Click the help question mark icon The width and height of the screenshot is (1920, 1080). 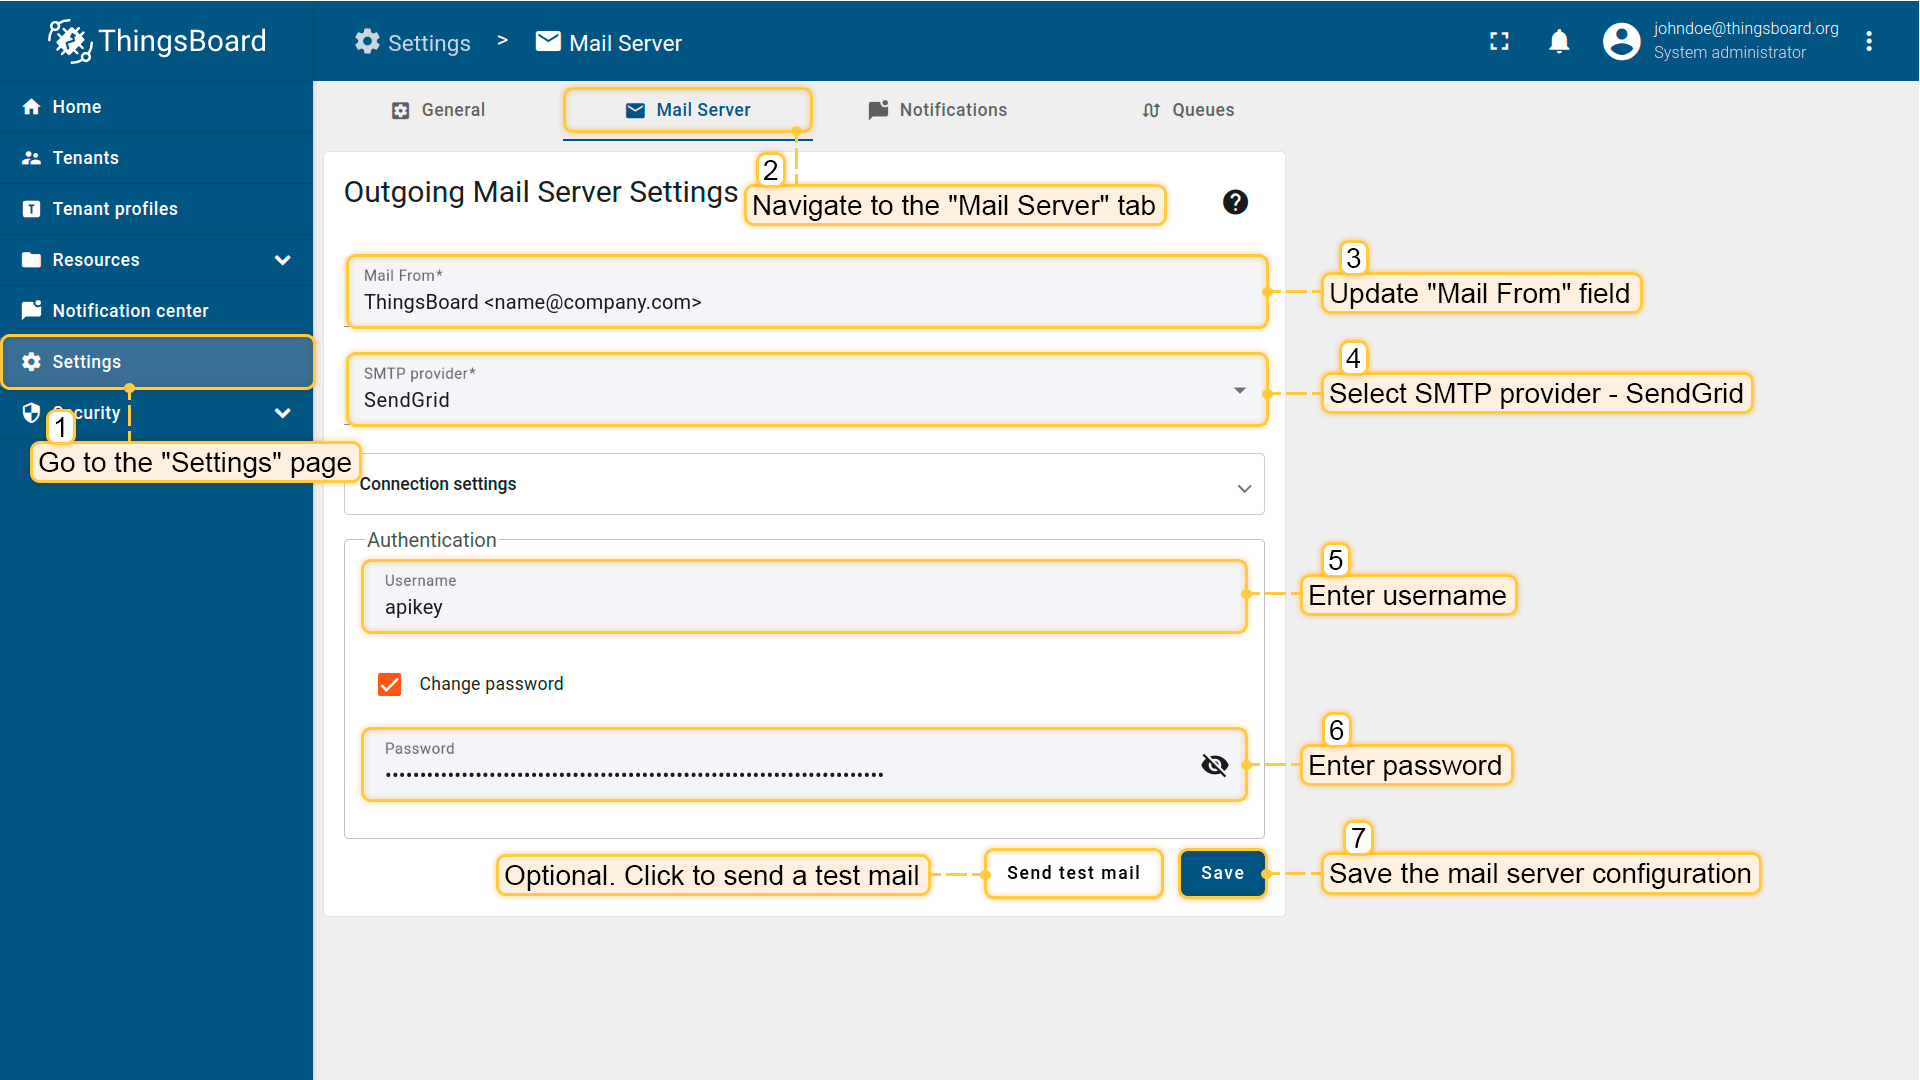[1235, 202]
